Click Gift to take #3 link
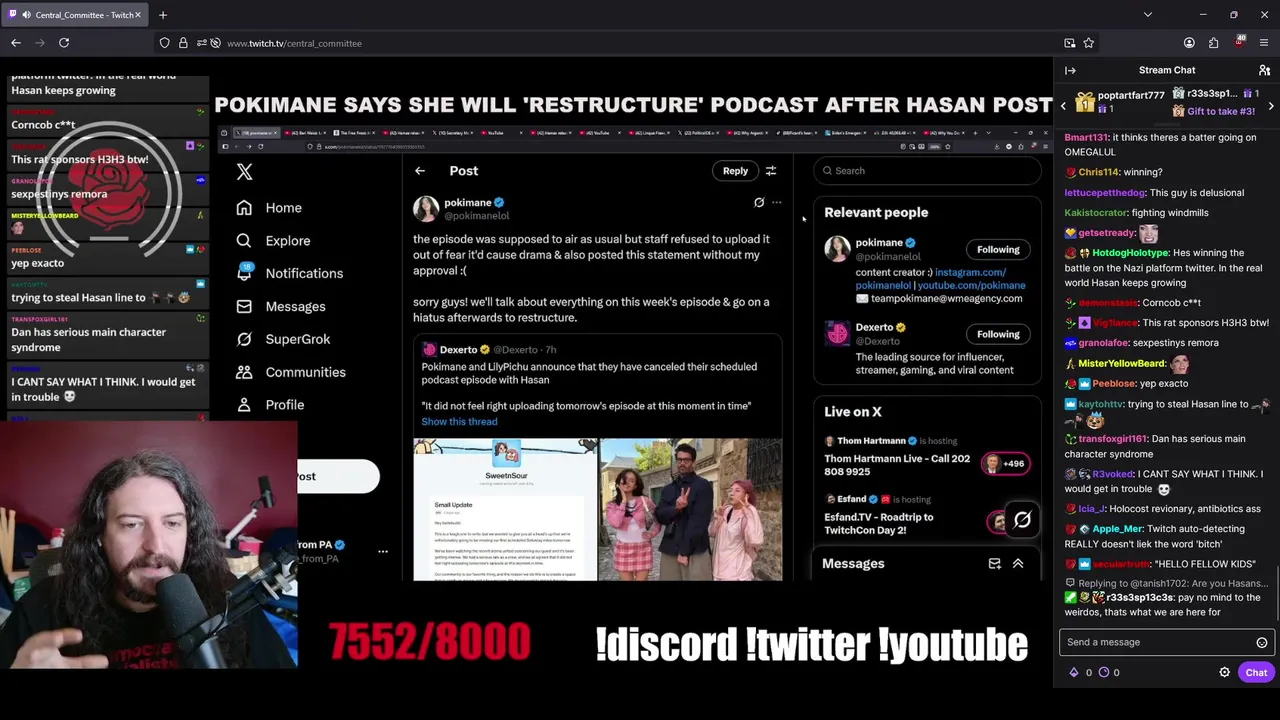 click(x=1220, y=111)
